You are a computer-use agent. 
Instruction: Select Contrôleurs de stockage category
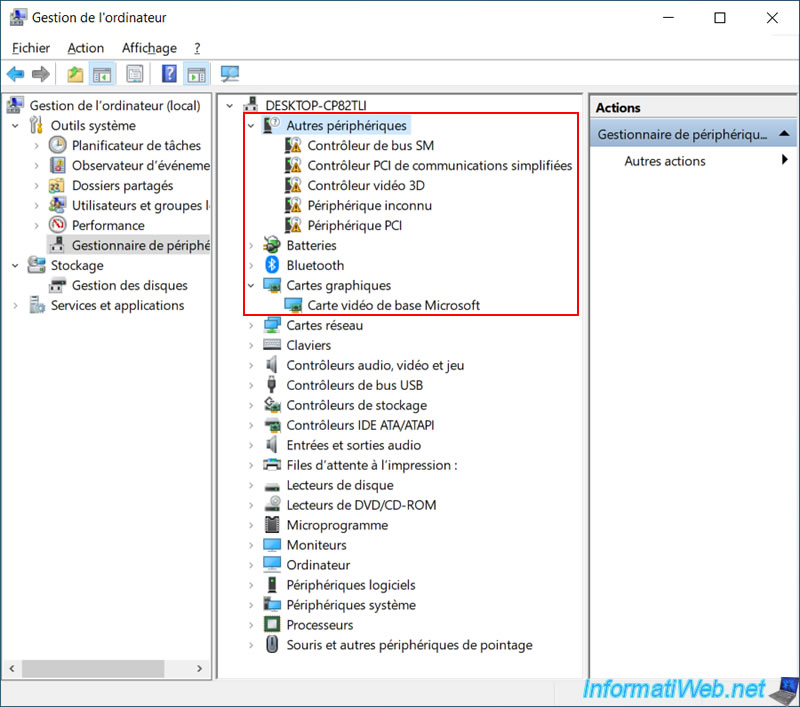click(x=357, y=405)
